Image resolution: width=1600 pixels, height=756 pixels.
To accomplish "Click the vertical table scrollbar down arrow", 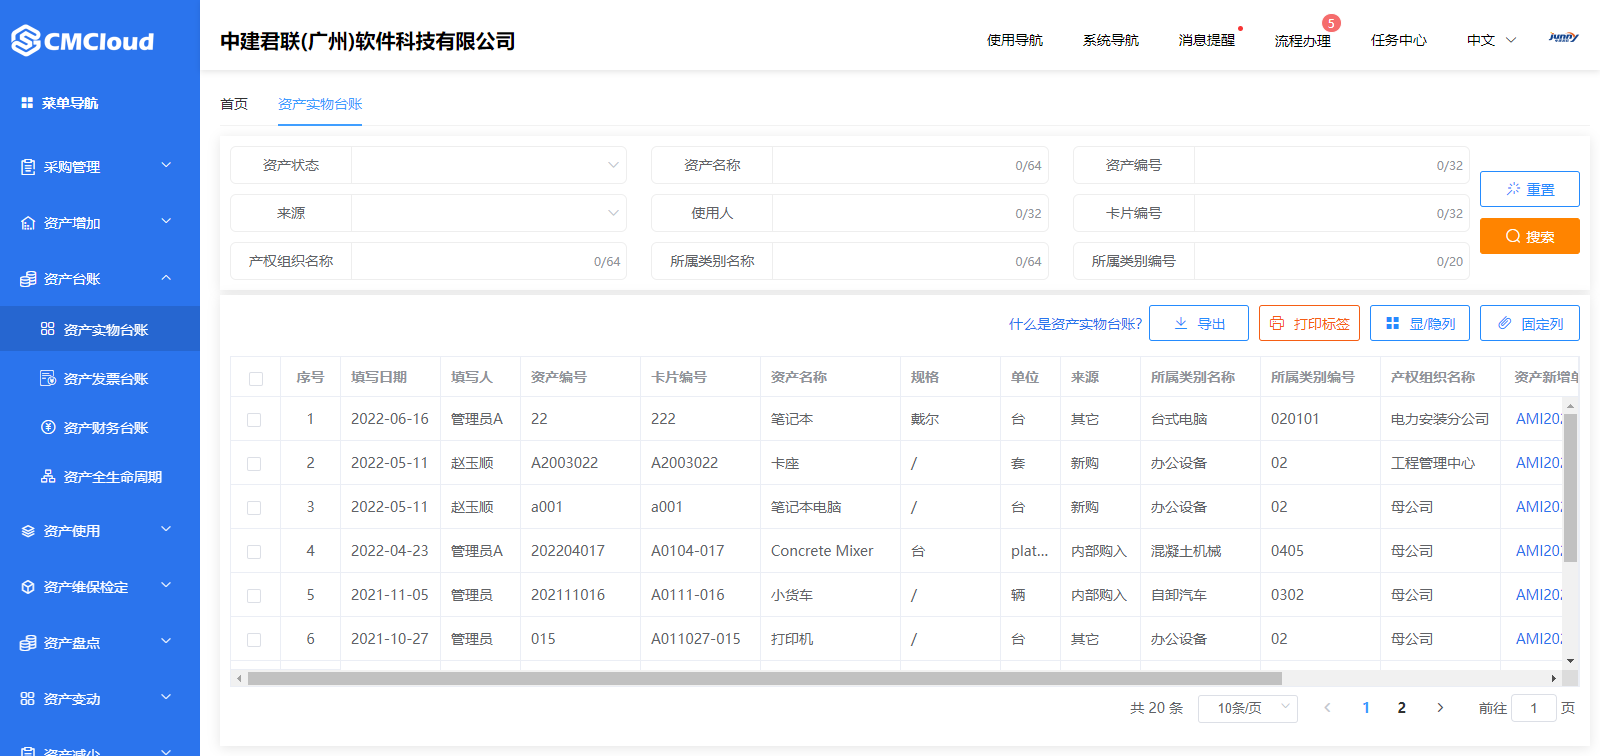I will coord(1570,661).
